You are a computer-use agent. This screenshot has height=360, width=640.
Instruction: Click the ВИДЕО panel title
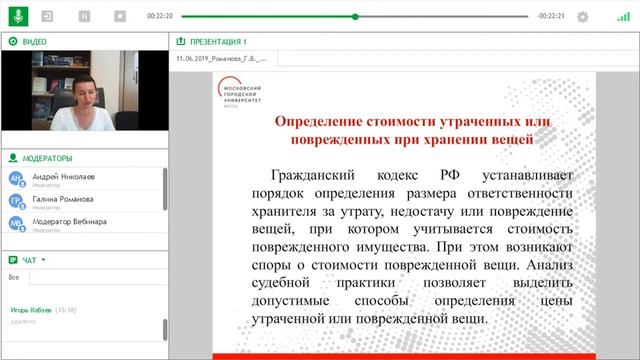(35, 42)
